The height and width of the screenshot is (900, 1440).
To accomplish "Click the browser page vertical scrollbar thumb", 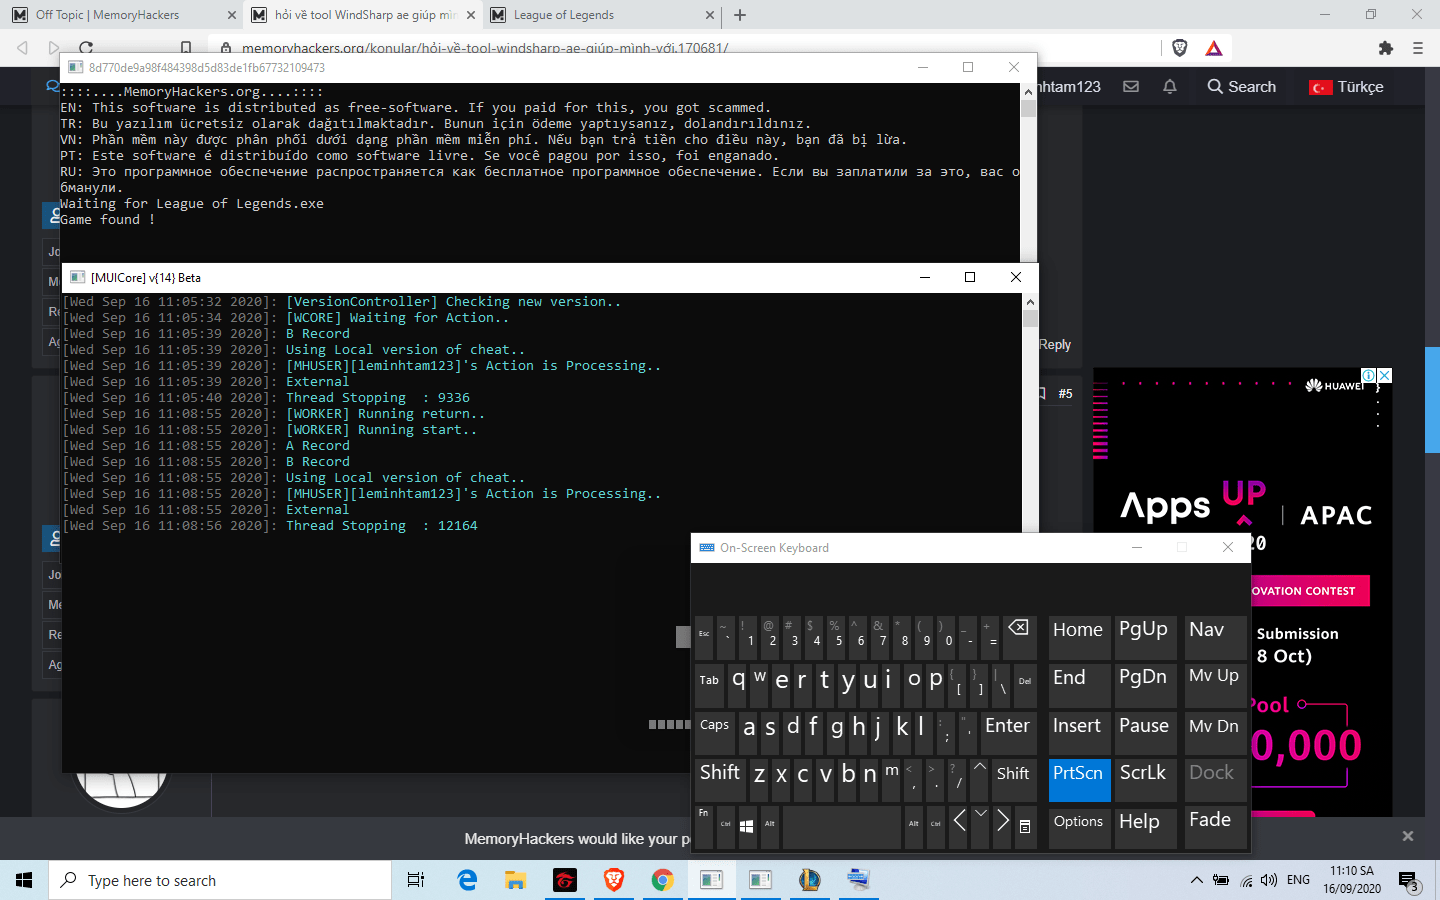I will tap(1432, 400).
